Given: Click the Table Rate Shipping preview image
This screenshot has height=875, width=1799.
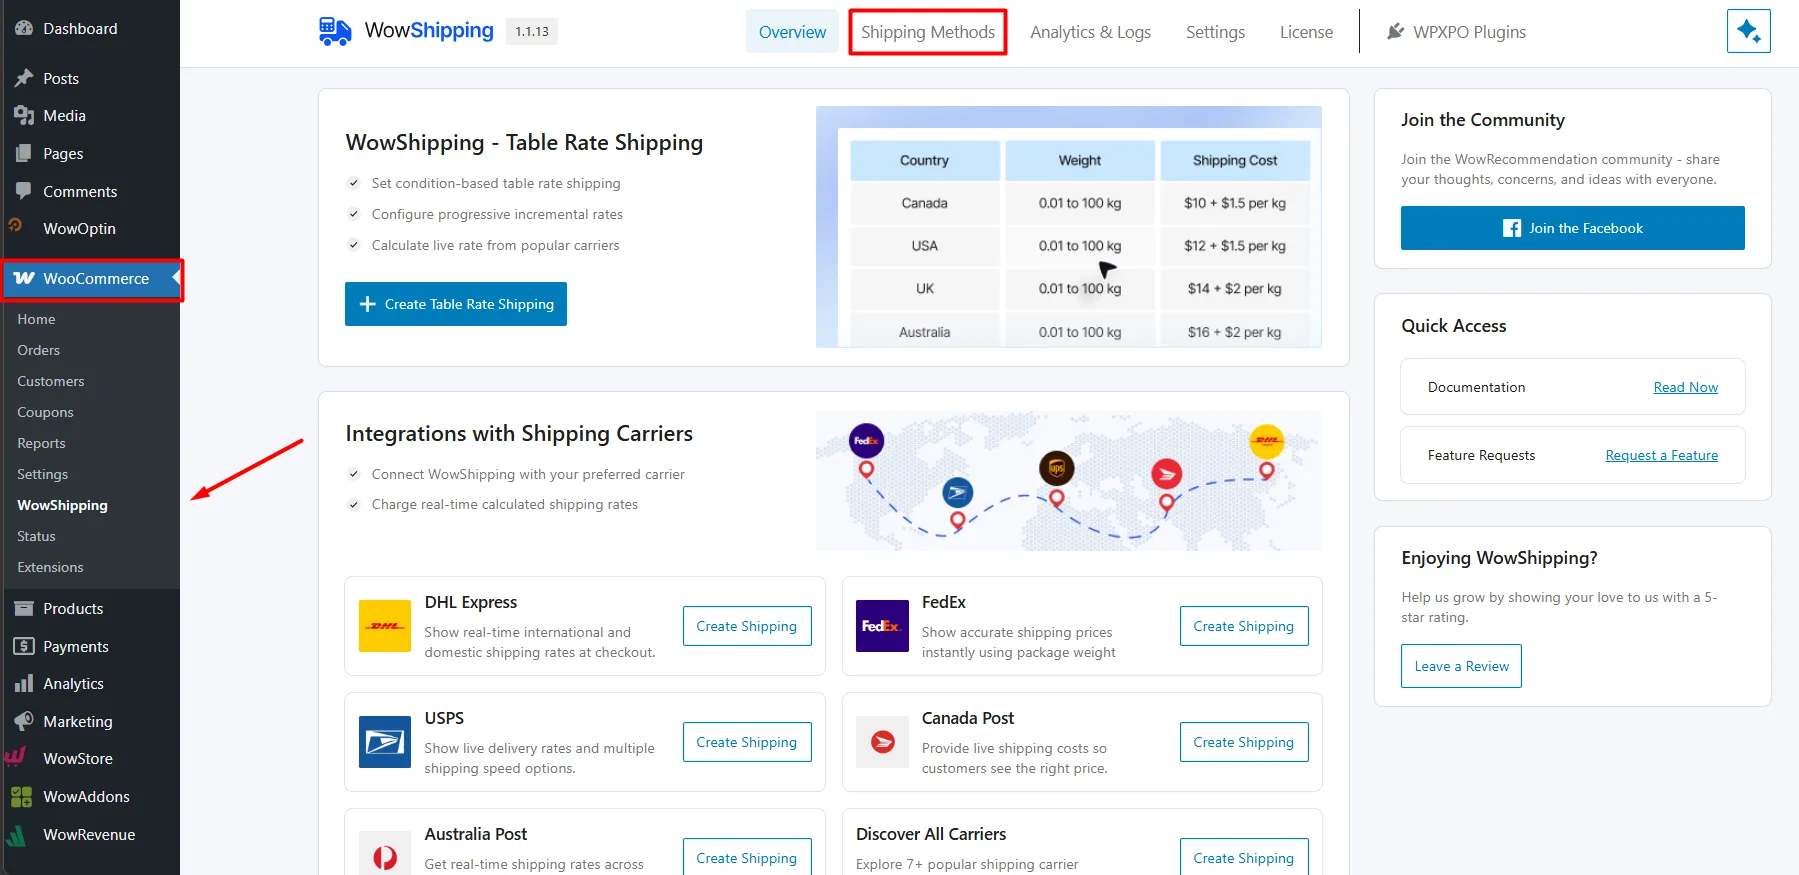Looking at the screenshot, I should click(1068, 227).
